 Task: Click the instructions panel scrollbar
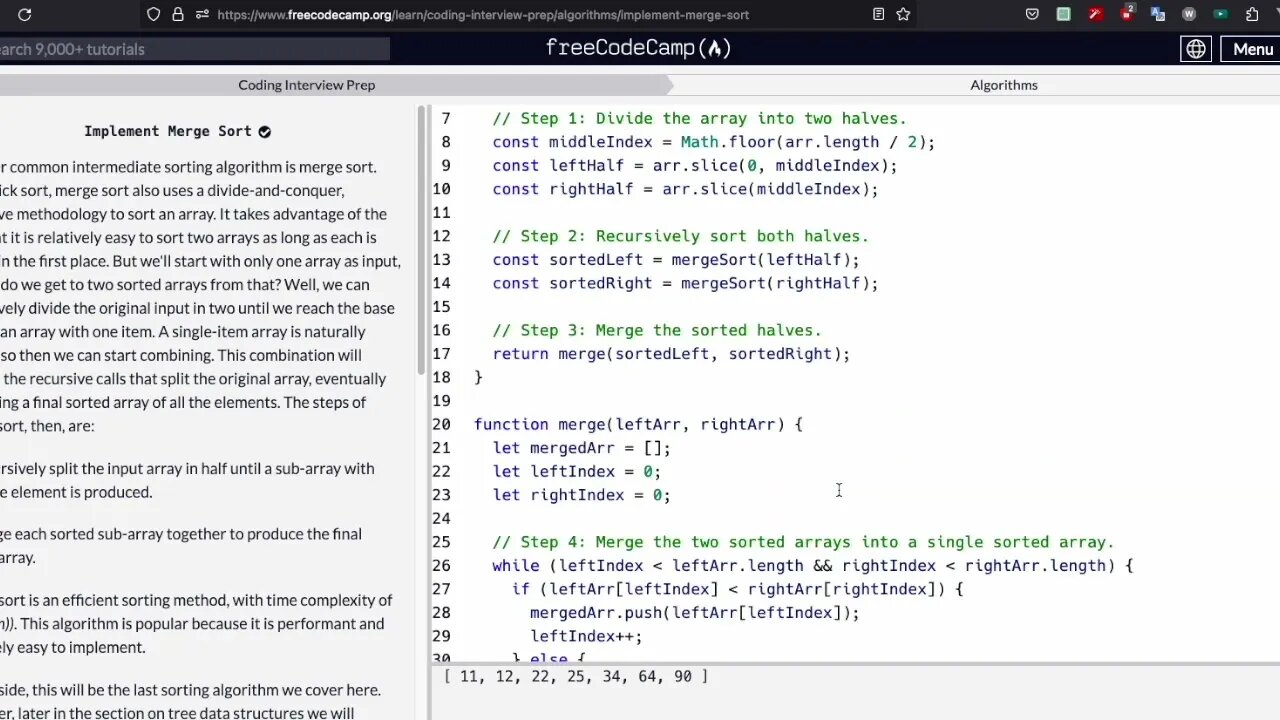point(423,240)
